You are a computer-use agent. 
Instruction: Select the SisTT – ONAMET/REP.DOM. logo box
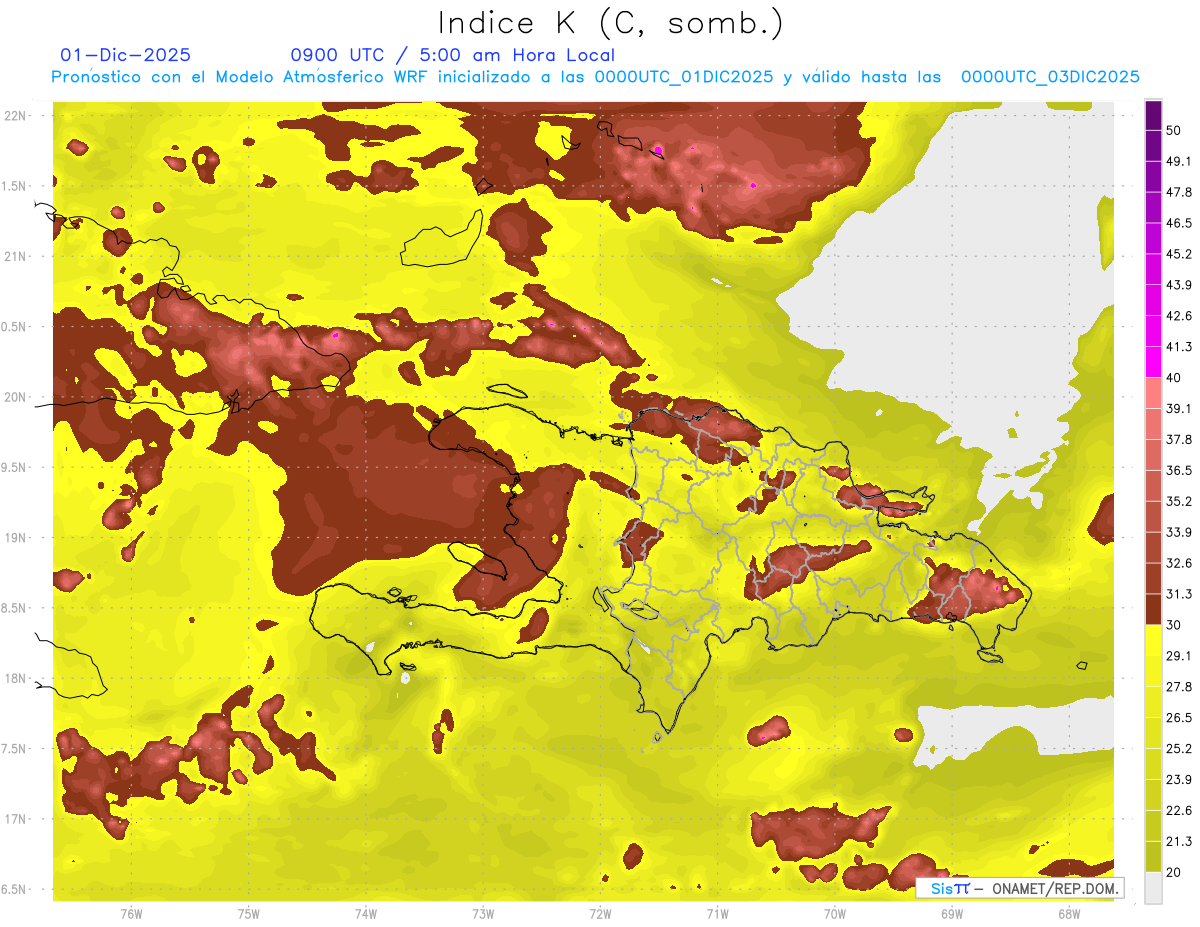tap(1019, 888)
